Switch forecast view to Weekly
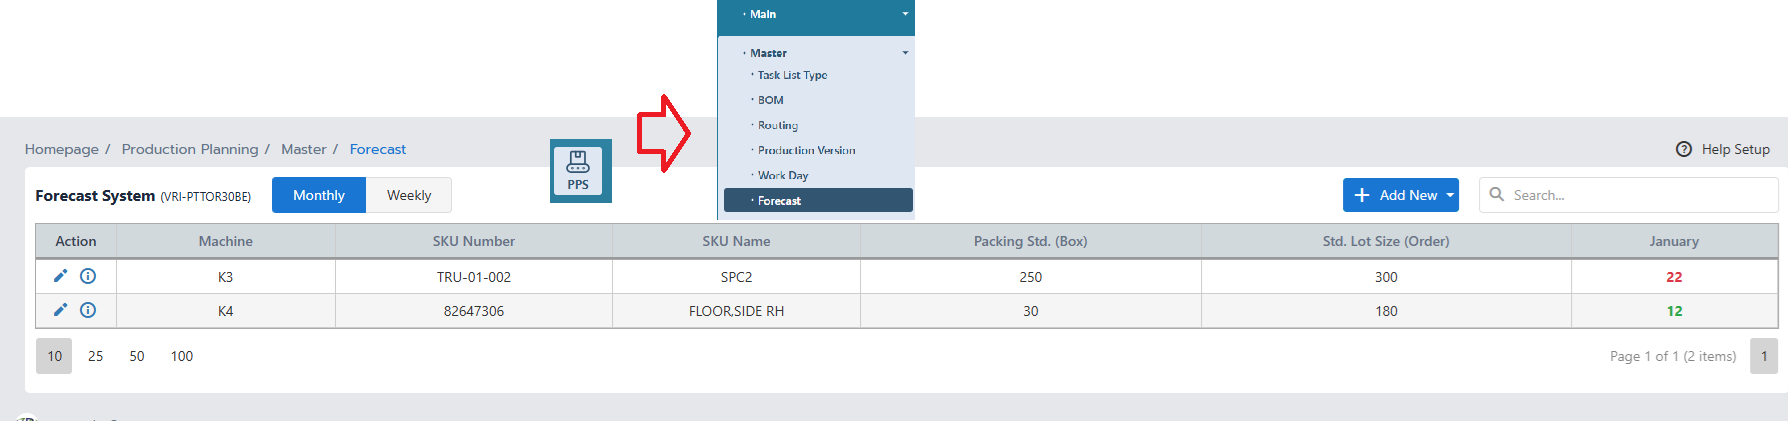 tap(409, 195)
